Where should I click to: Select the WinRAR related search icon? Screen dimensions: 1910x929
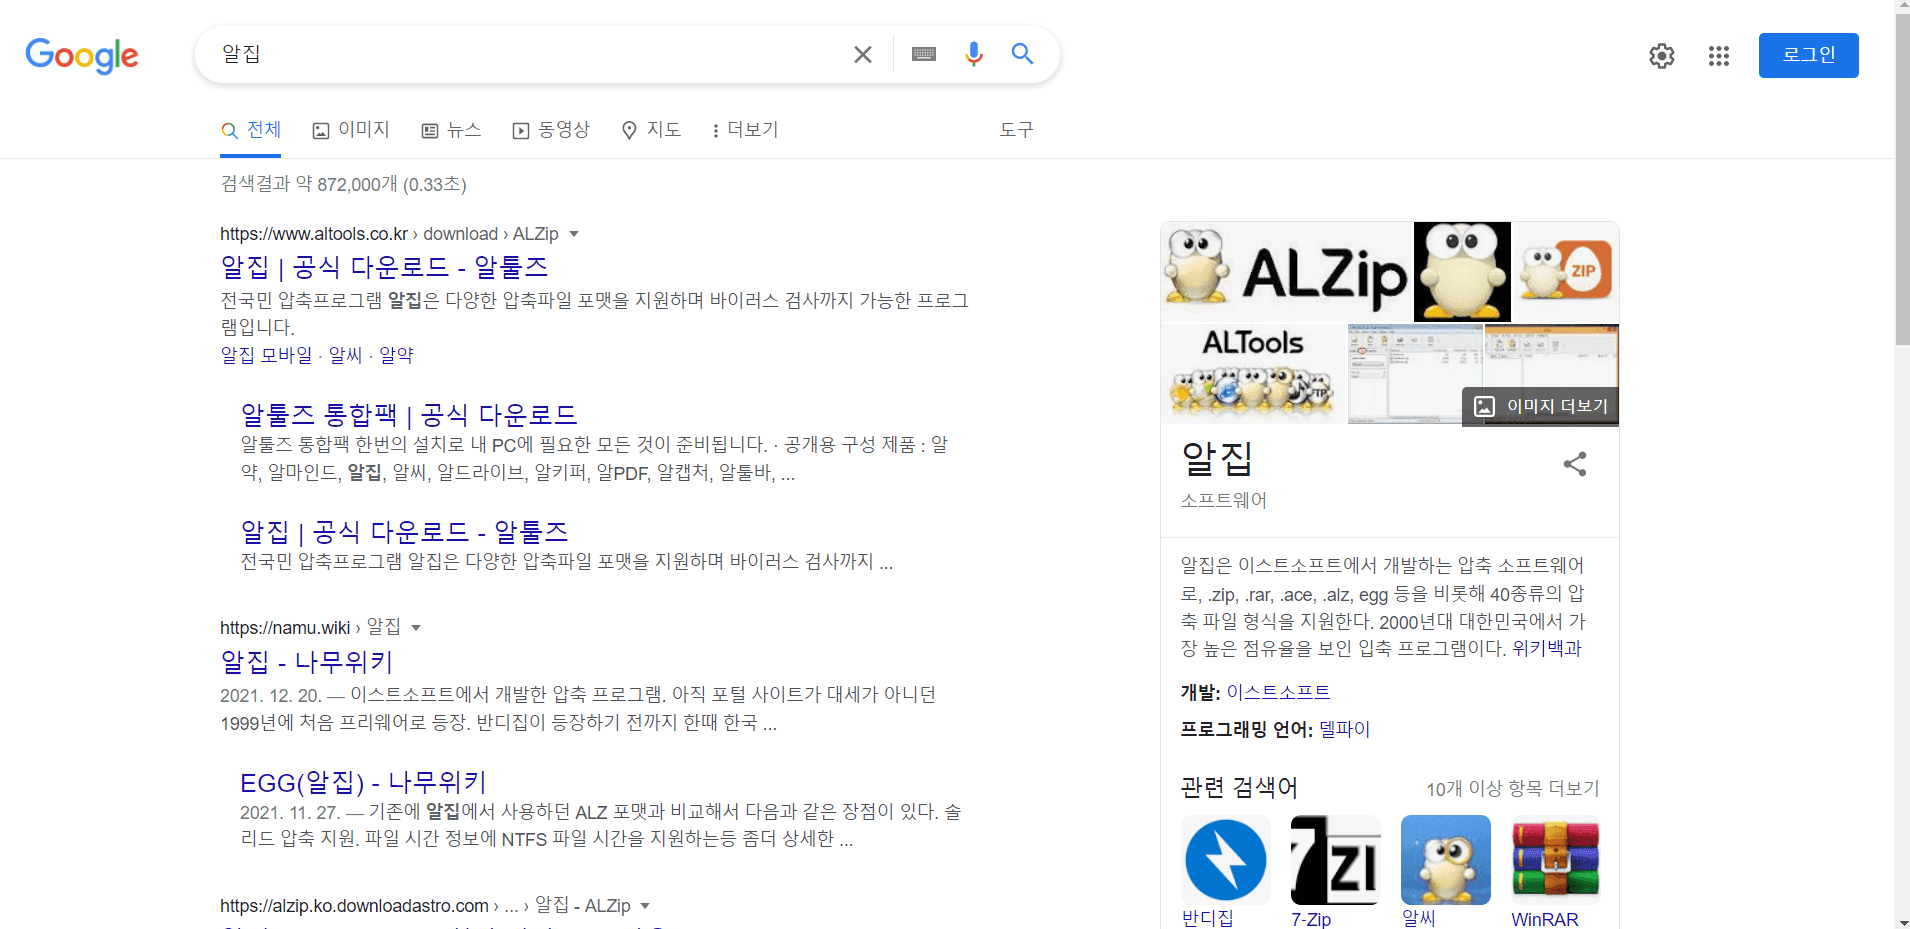[x=1556, y=859]
